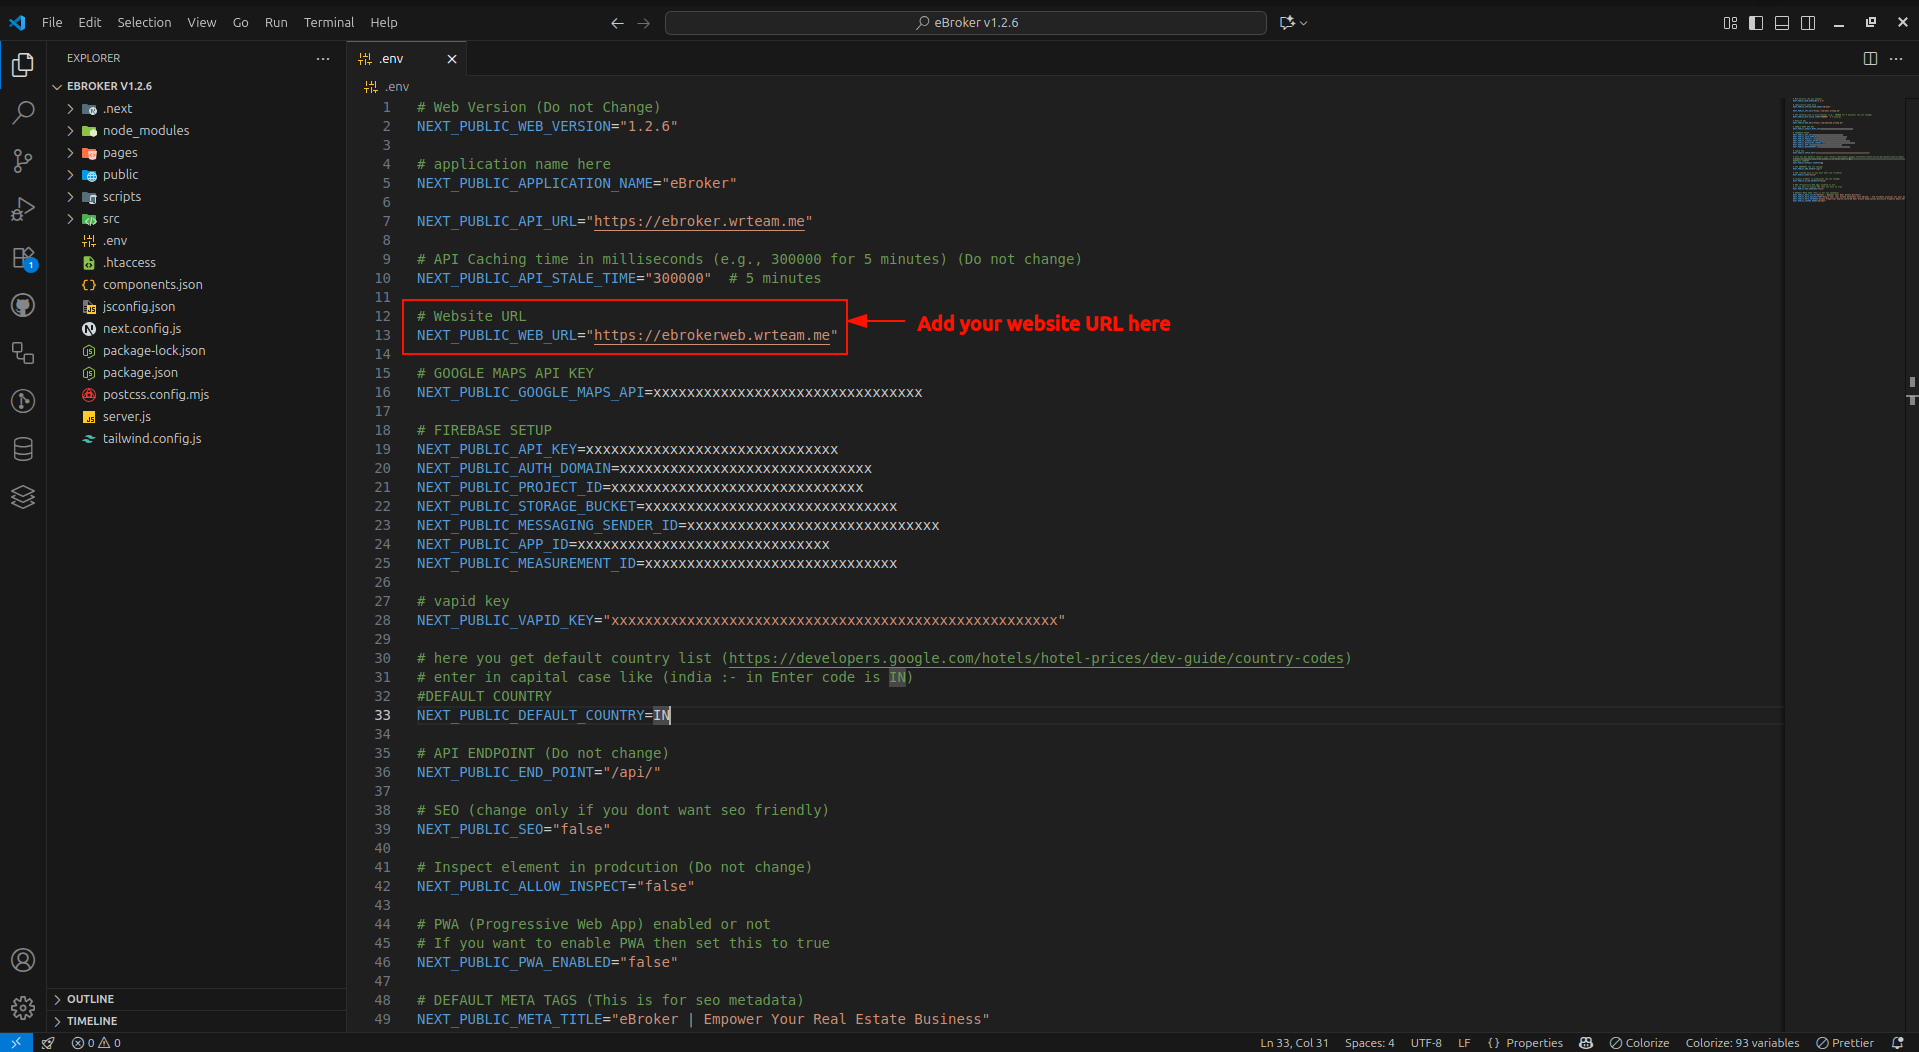Click the Prettier status bar button

pyautogui.click(x=1845, y=1043)
